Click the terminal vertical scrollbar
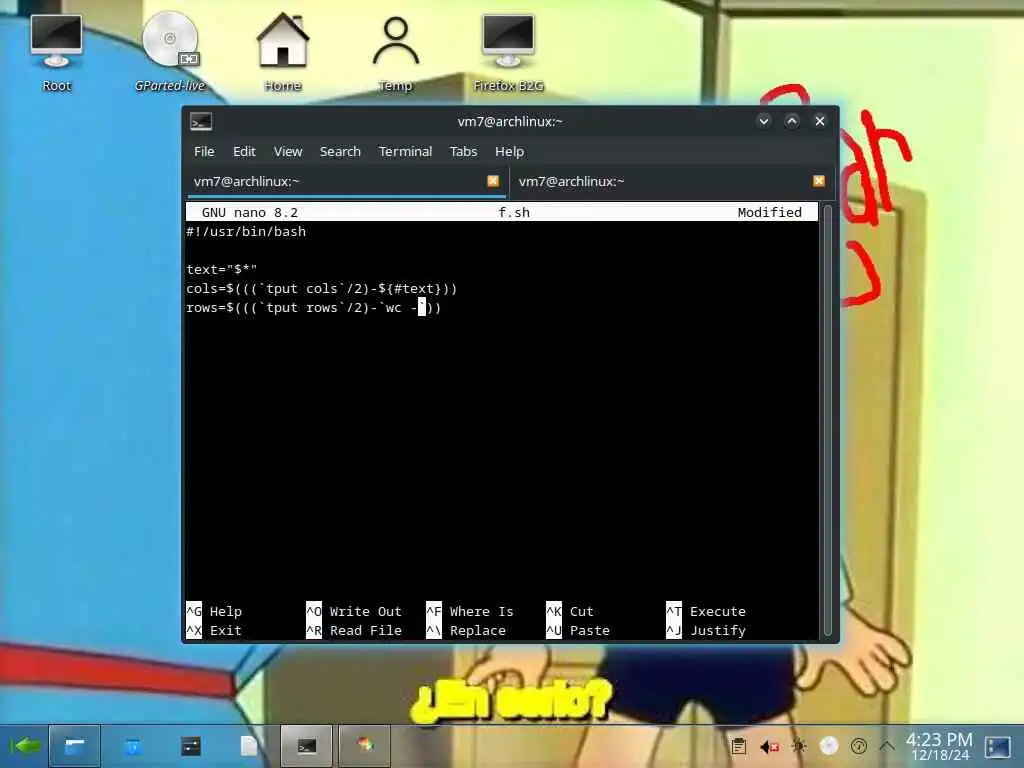 click(827, 421)
